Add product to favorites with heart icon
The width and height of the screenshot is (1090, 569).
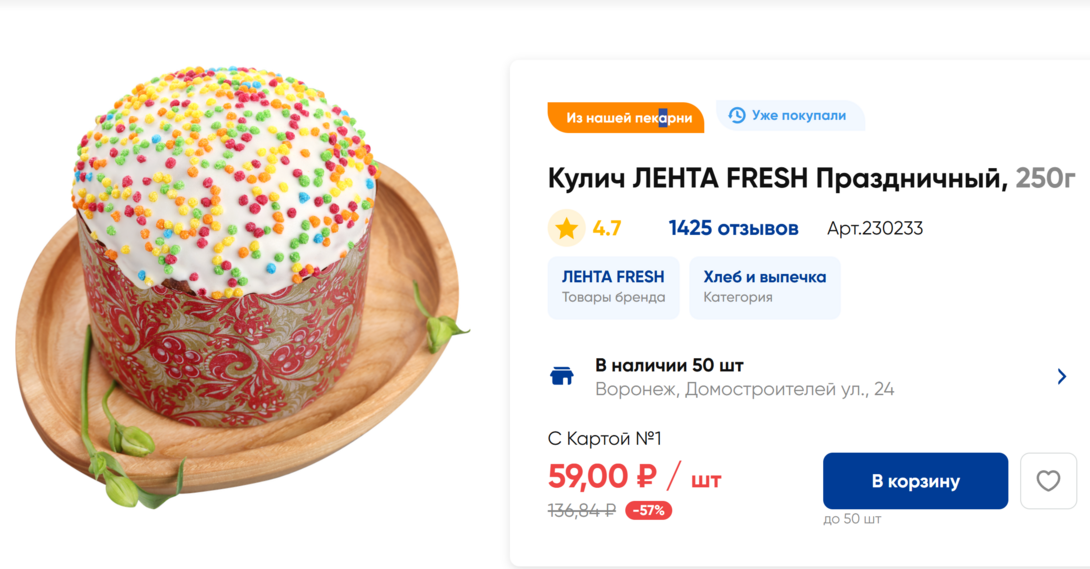[x=1047, y=481]
